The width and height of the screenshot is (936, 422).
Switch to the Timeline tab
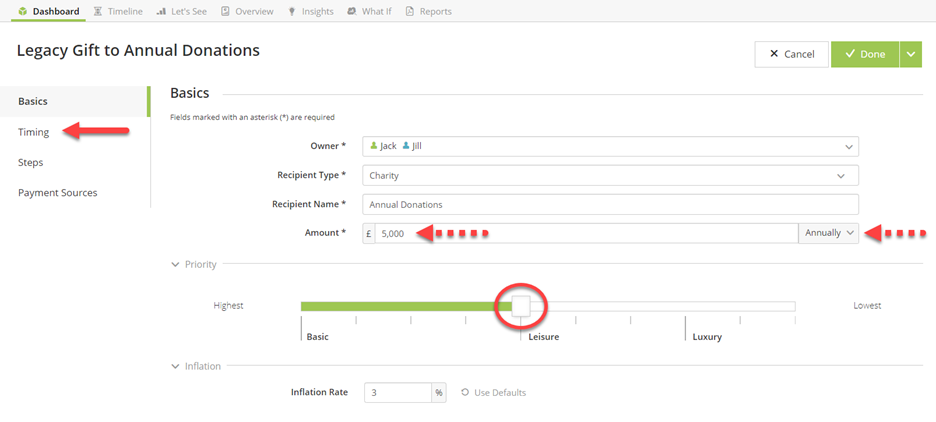click(x=117, y=11)
